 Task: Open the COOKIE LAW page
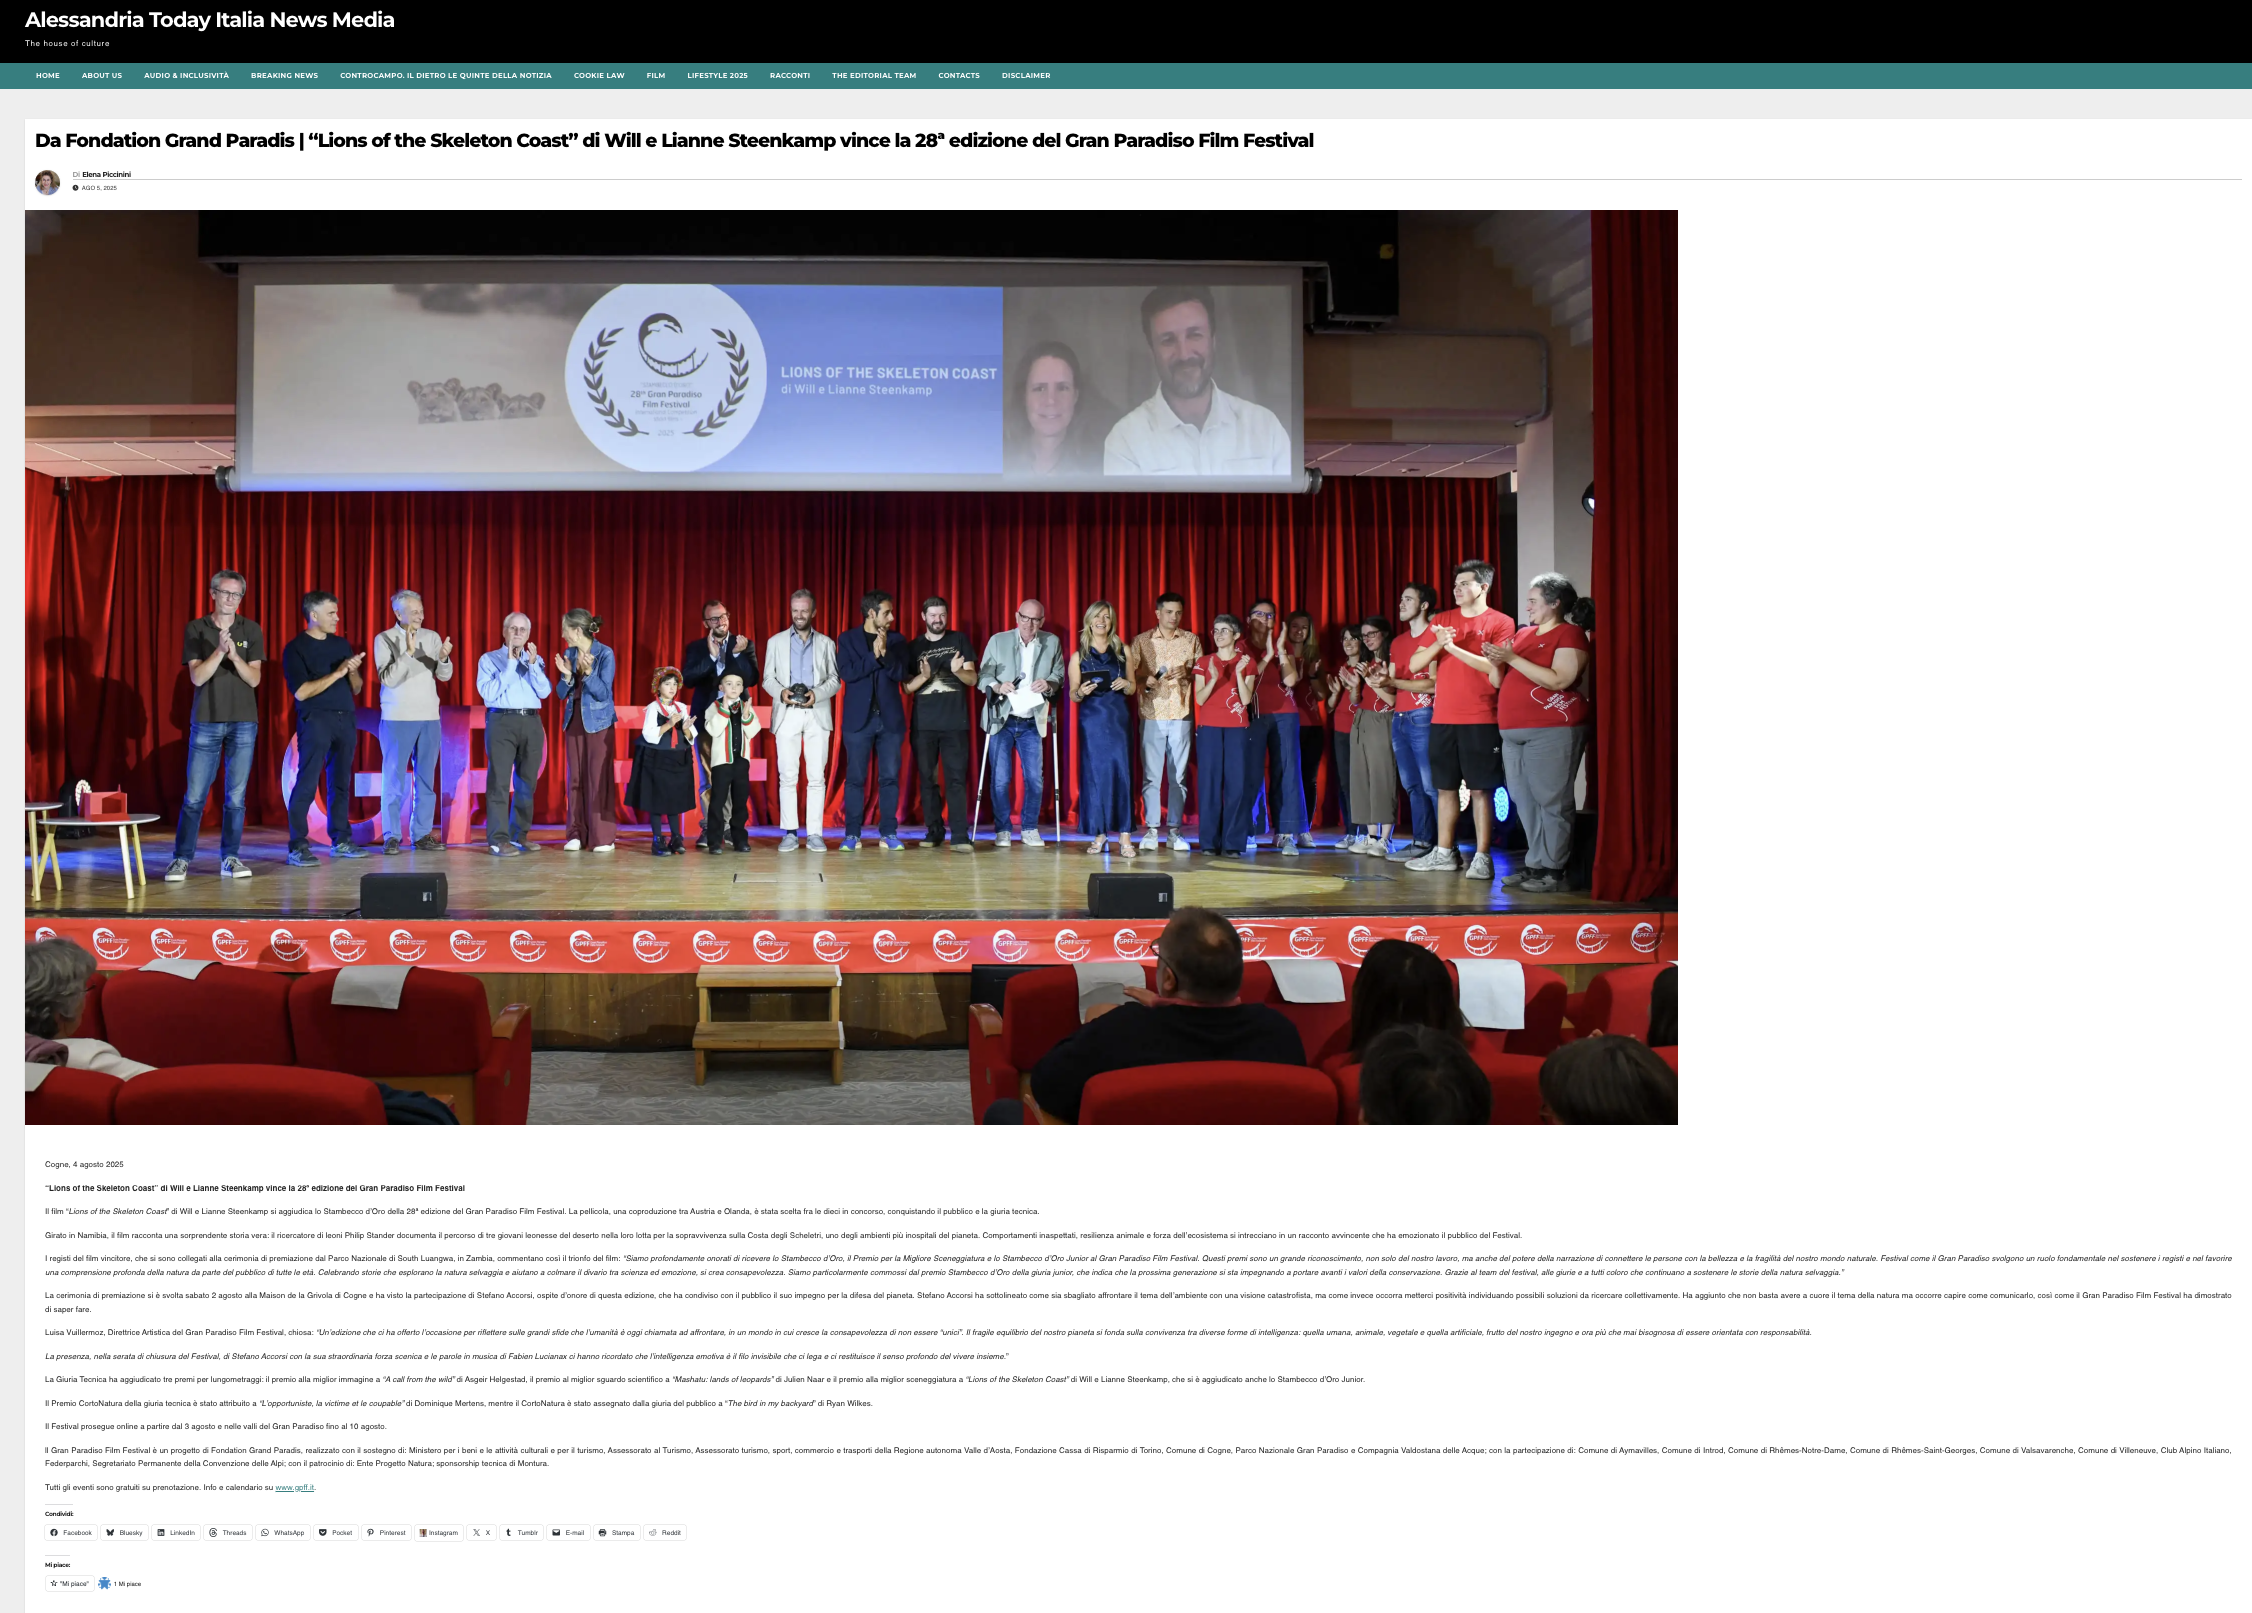point(599,76)
